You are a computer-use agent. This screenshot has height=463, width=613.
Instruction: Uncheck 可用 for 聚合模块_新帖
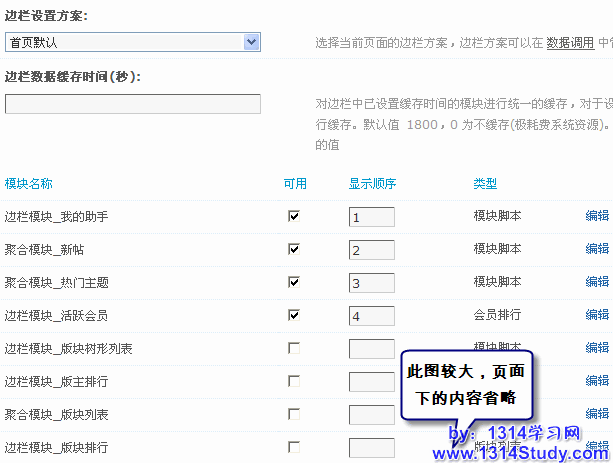click(x=294, y=249)
